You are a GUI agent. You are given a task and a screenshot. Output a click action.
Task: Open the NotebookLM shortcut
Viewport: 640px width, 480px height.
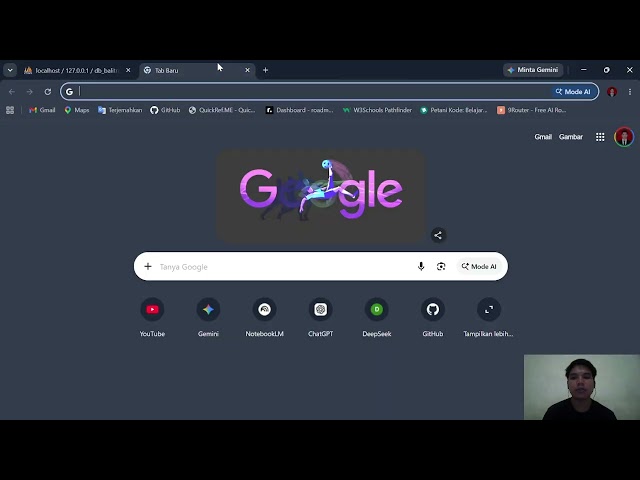coord(264,317)
